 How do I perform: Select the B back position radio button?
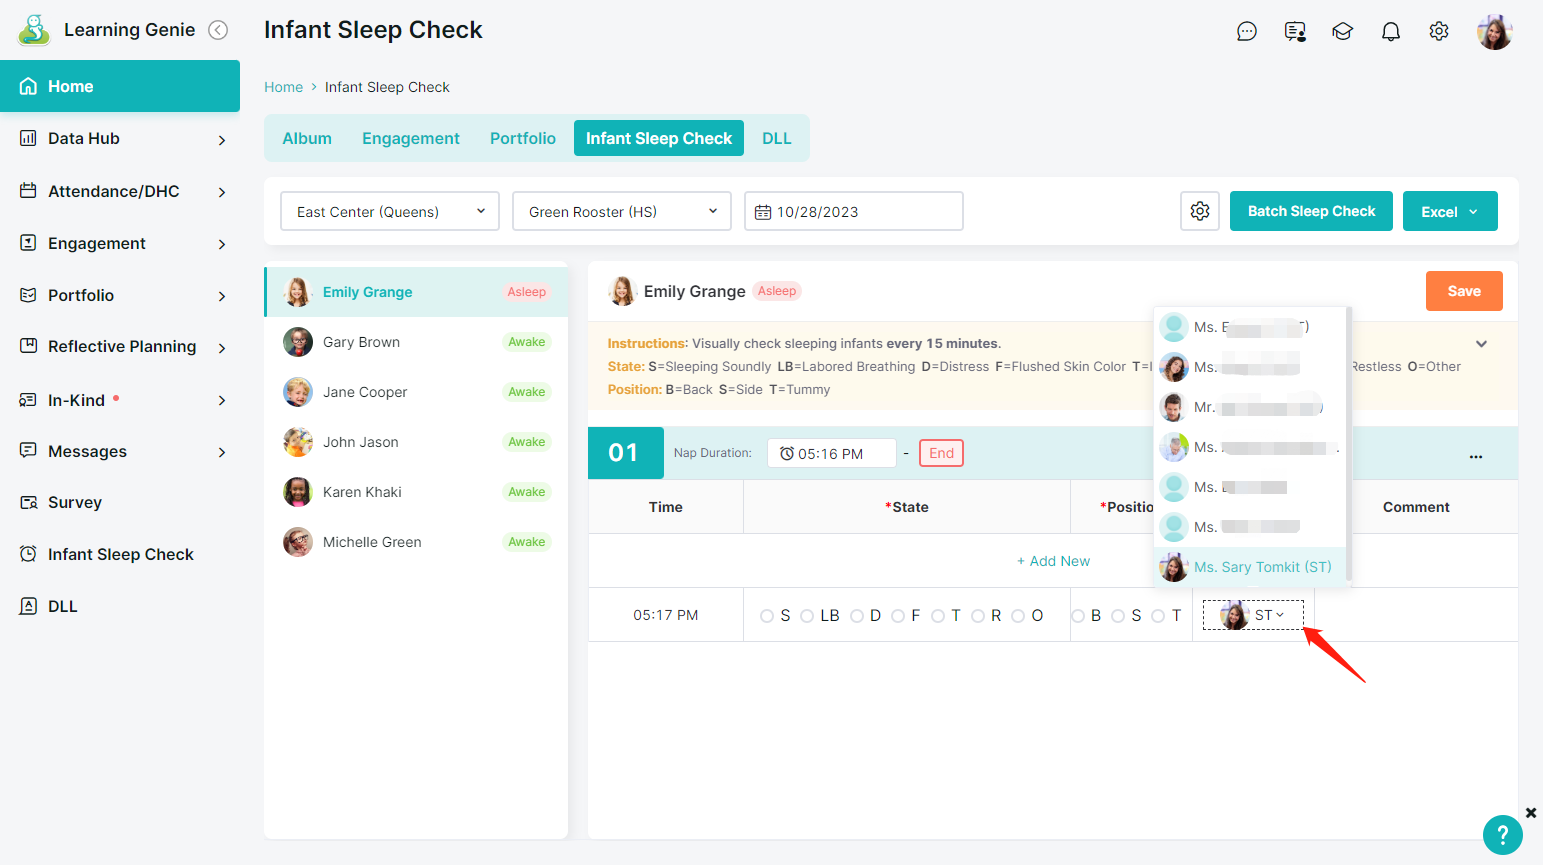(x=1078, y=616)
